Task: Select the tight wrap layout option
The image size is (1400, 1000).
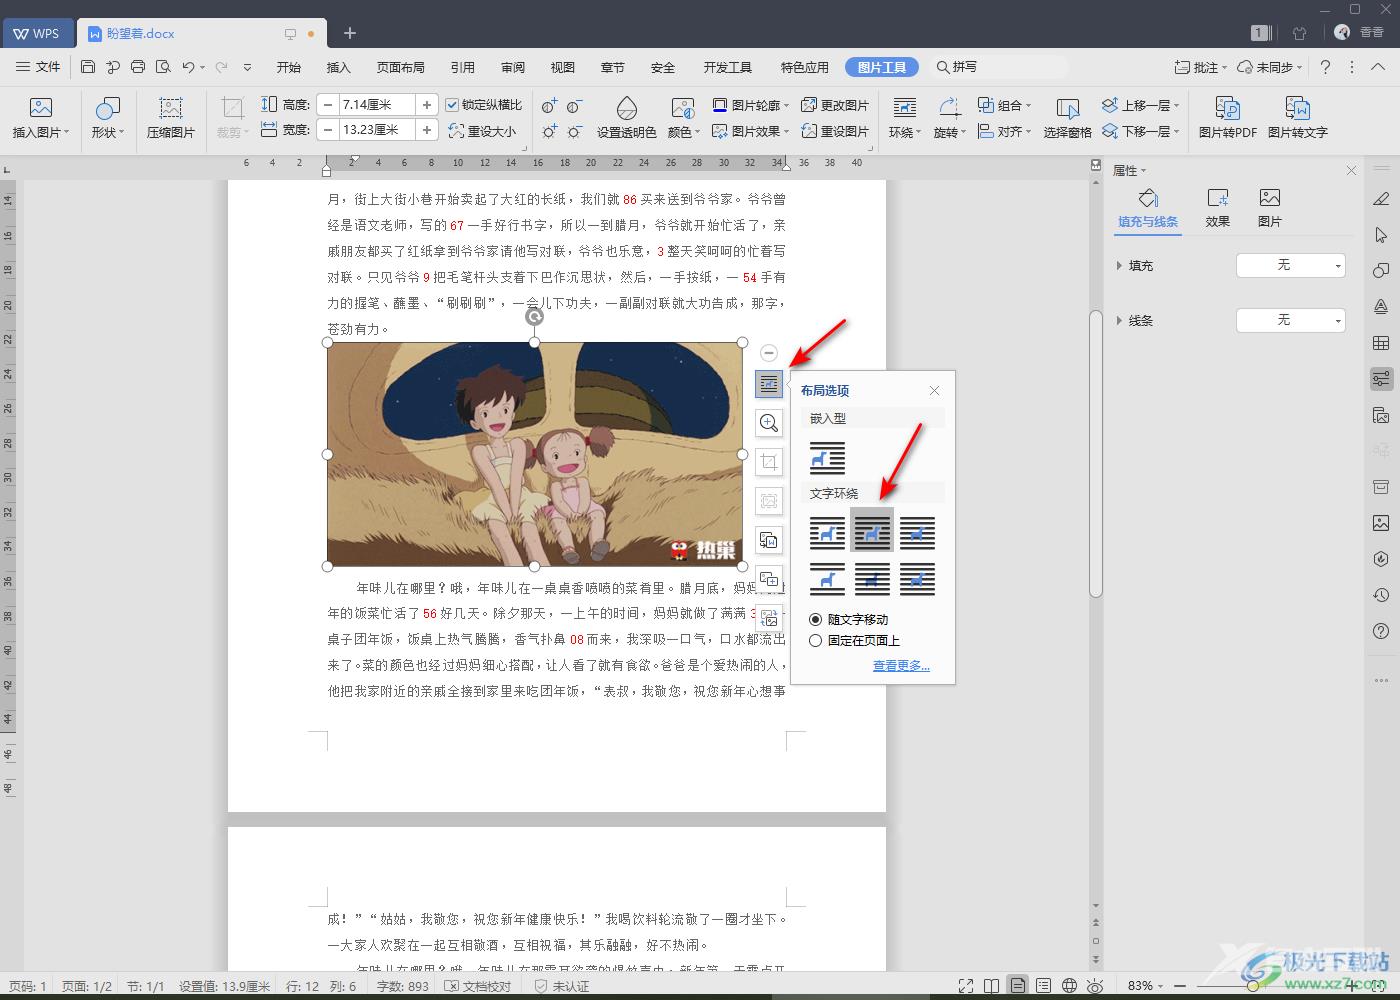Action: pos(872,533)
